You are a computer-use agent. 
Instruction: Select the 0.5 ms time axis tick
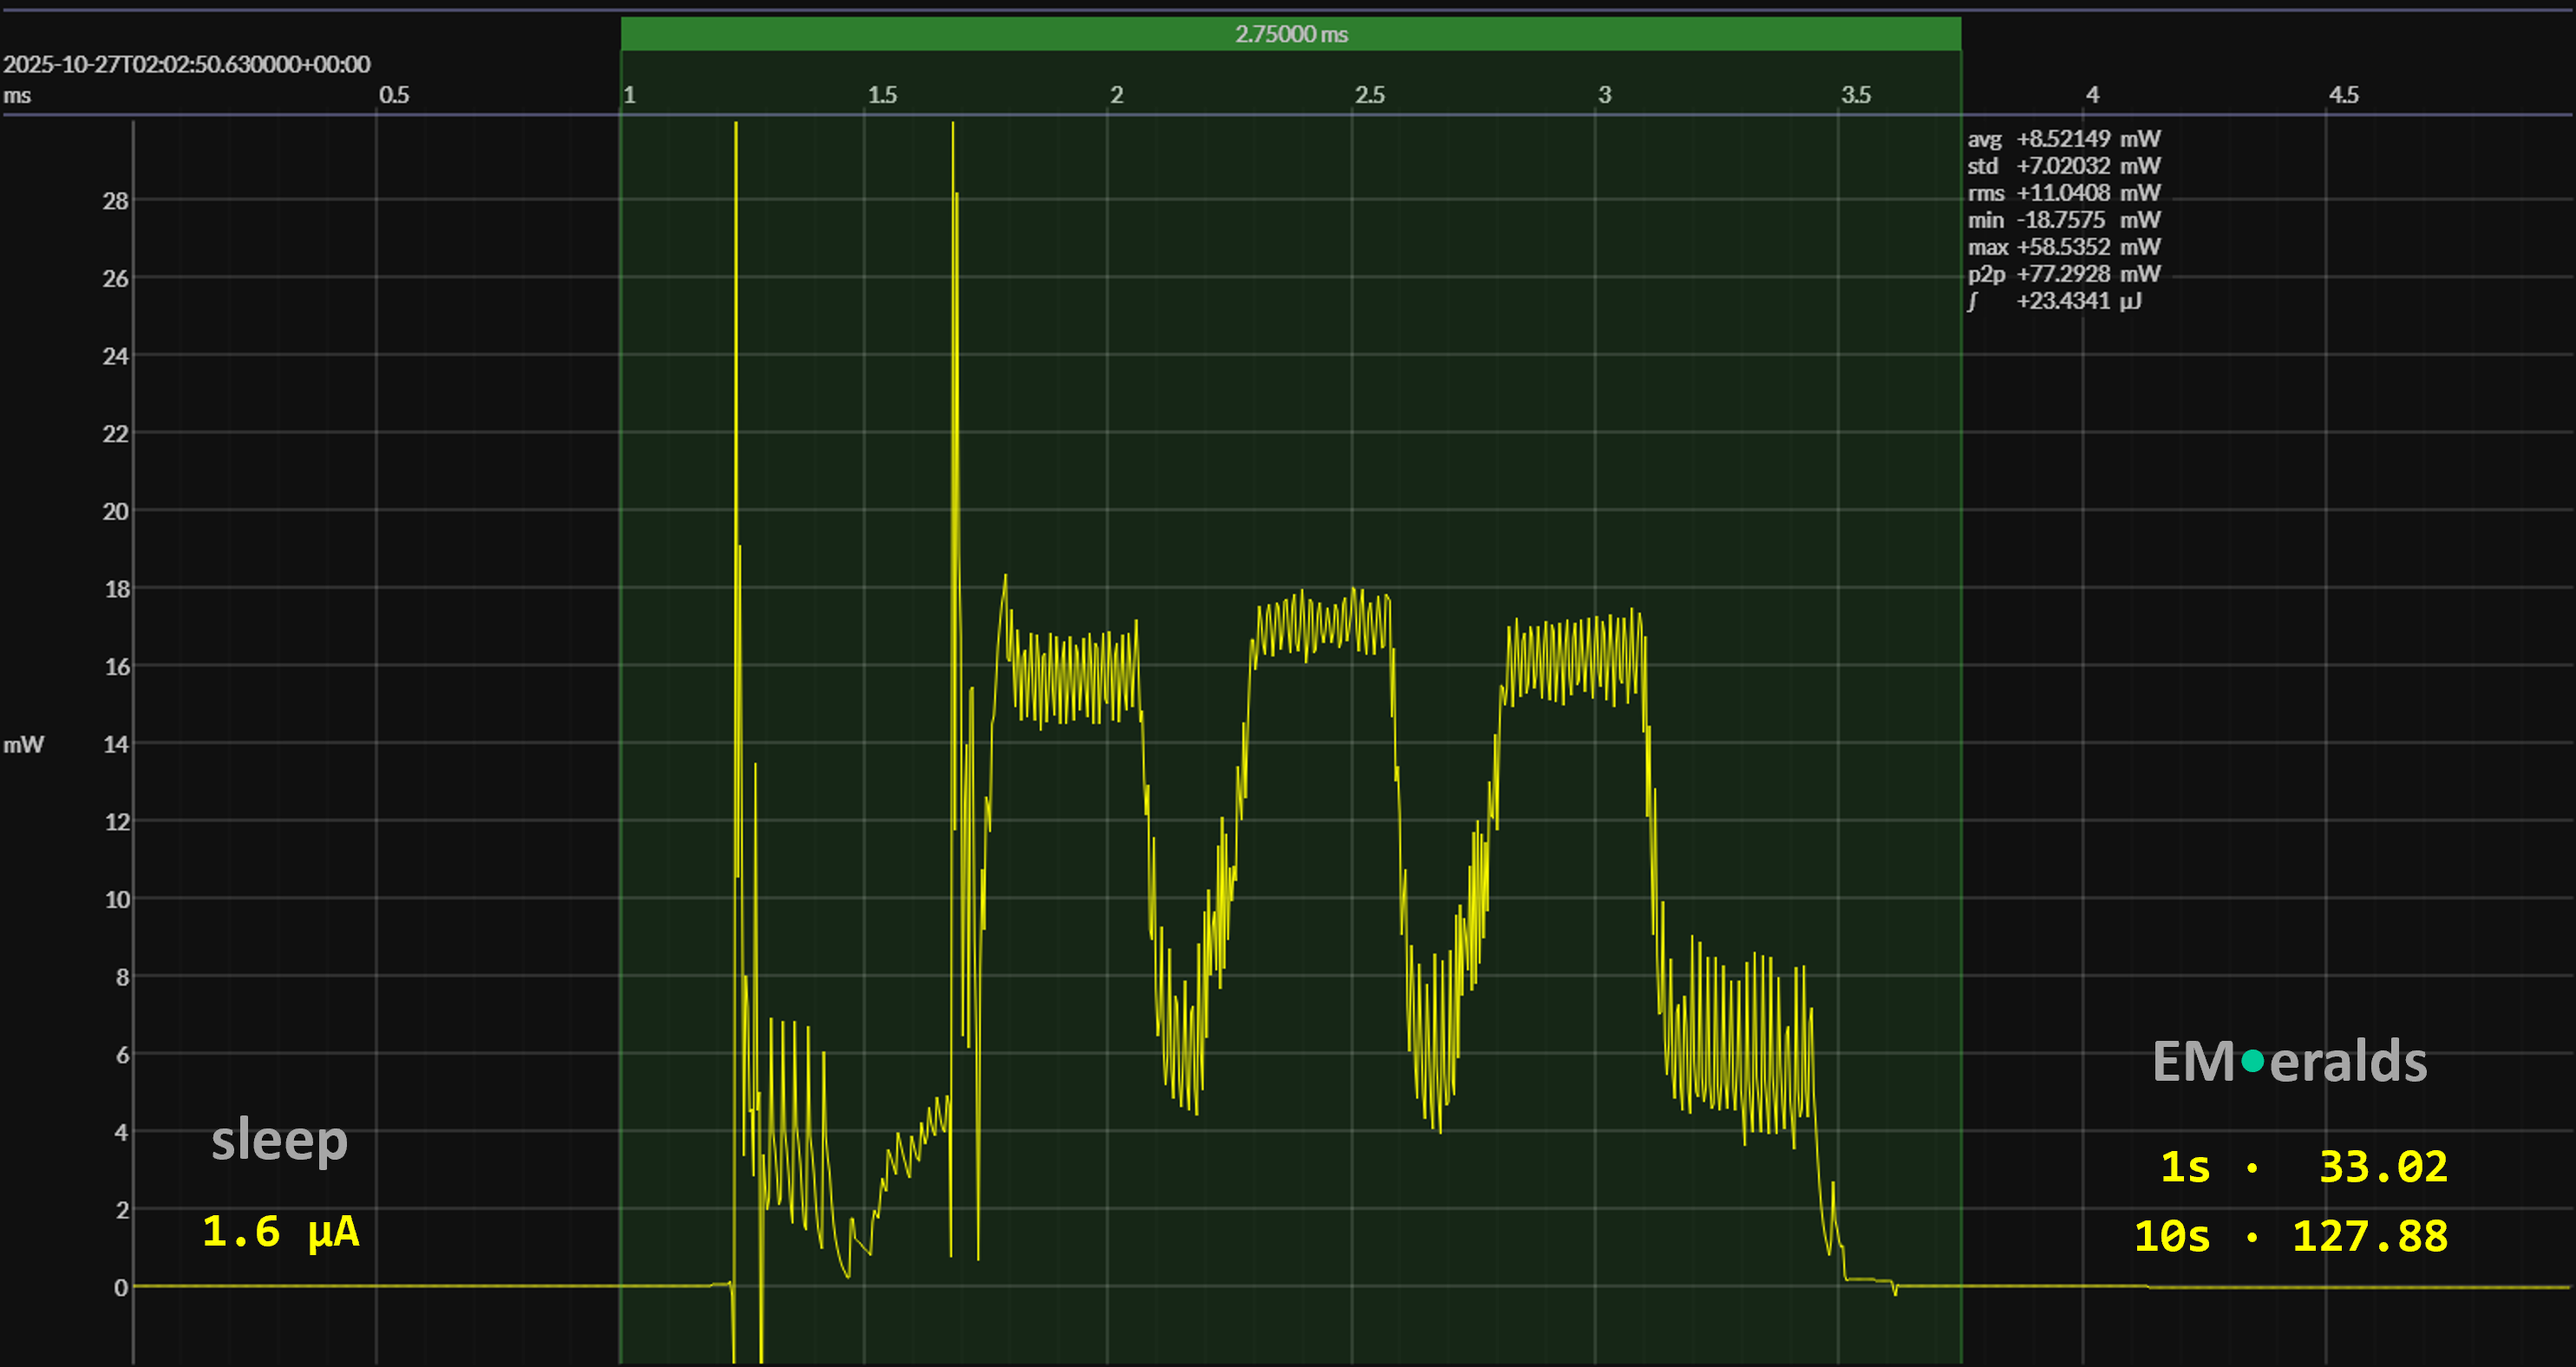(x=394, y=95)
